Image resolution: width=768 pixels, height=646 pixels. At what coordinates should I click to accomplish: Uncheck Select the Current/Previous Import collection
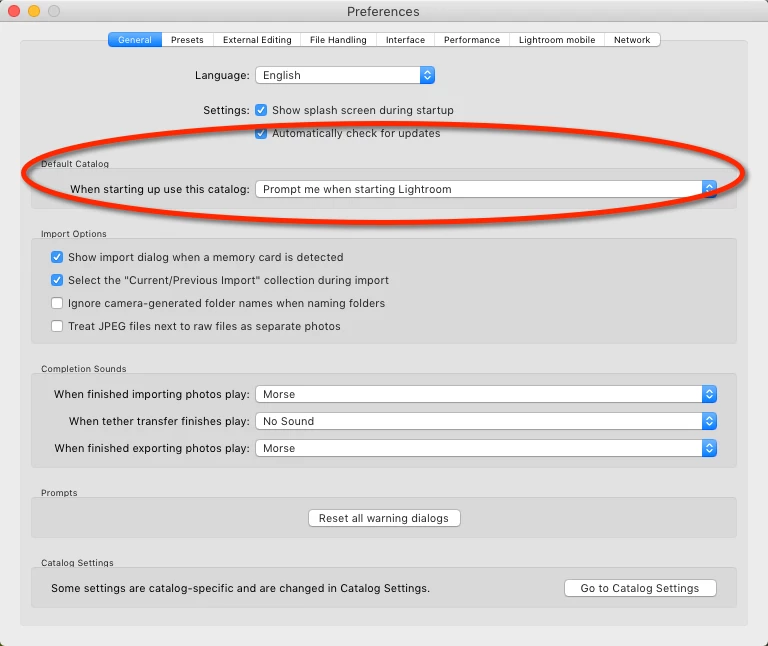(57, 280)
